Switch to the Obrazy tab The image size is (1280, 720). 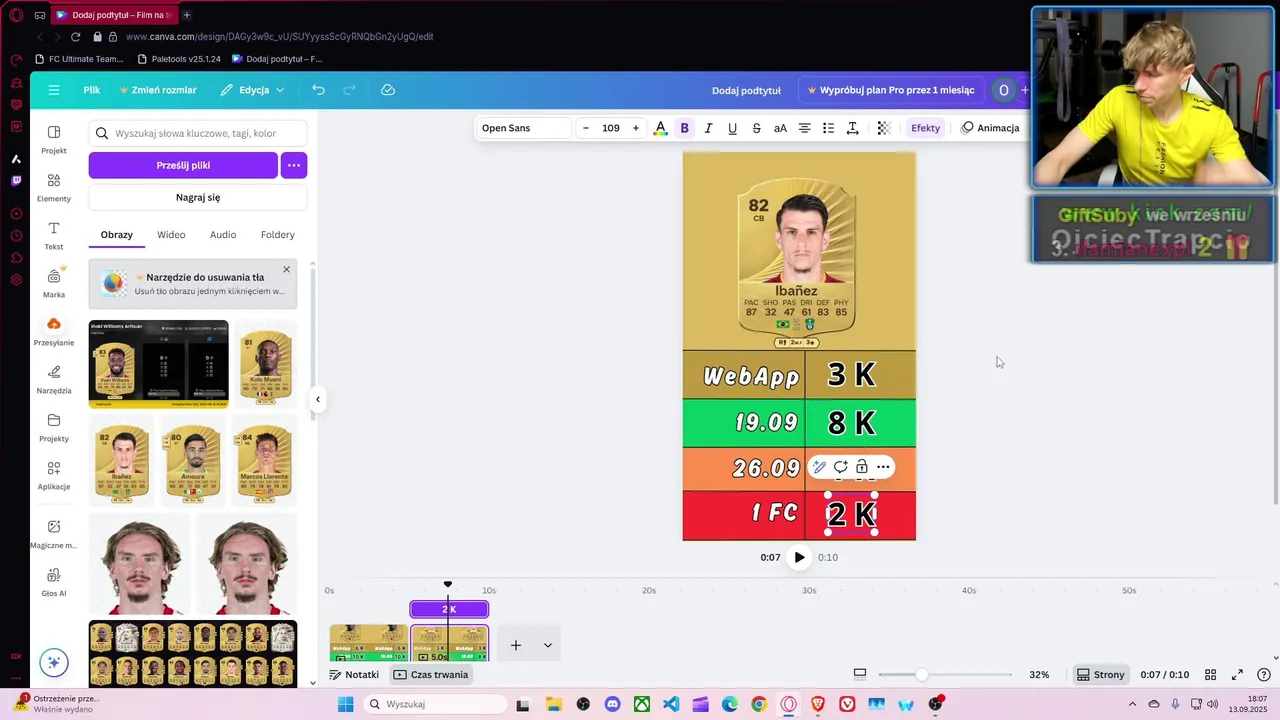(x=117, y=235)
